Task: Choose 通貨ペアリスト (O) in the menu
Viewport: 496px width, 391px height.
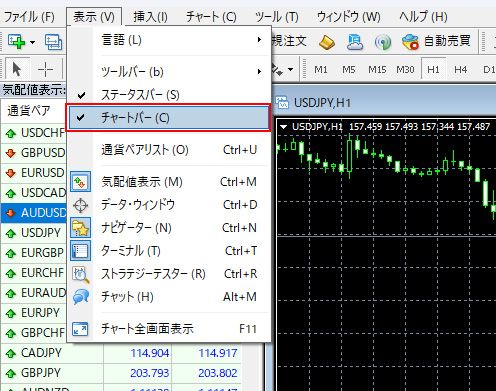Action: coord(168,150)
